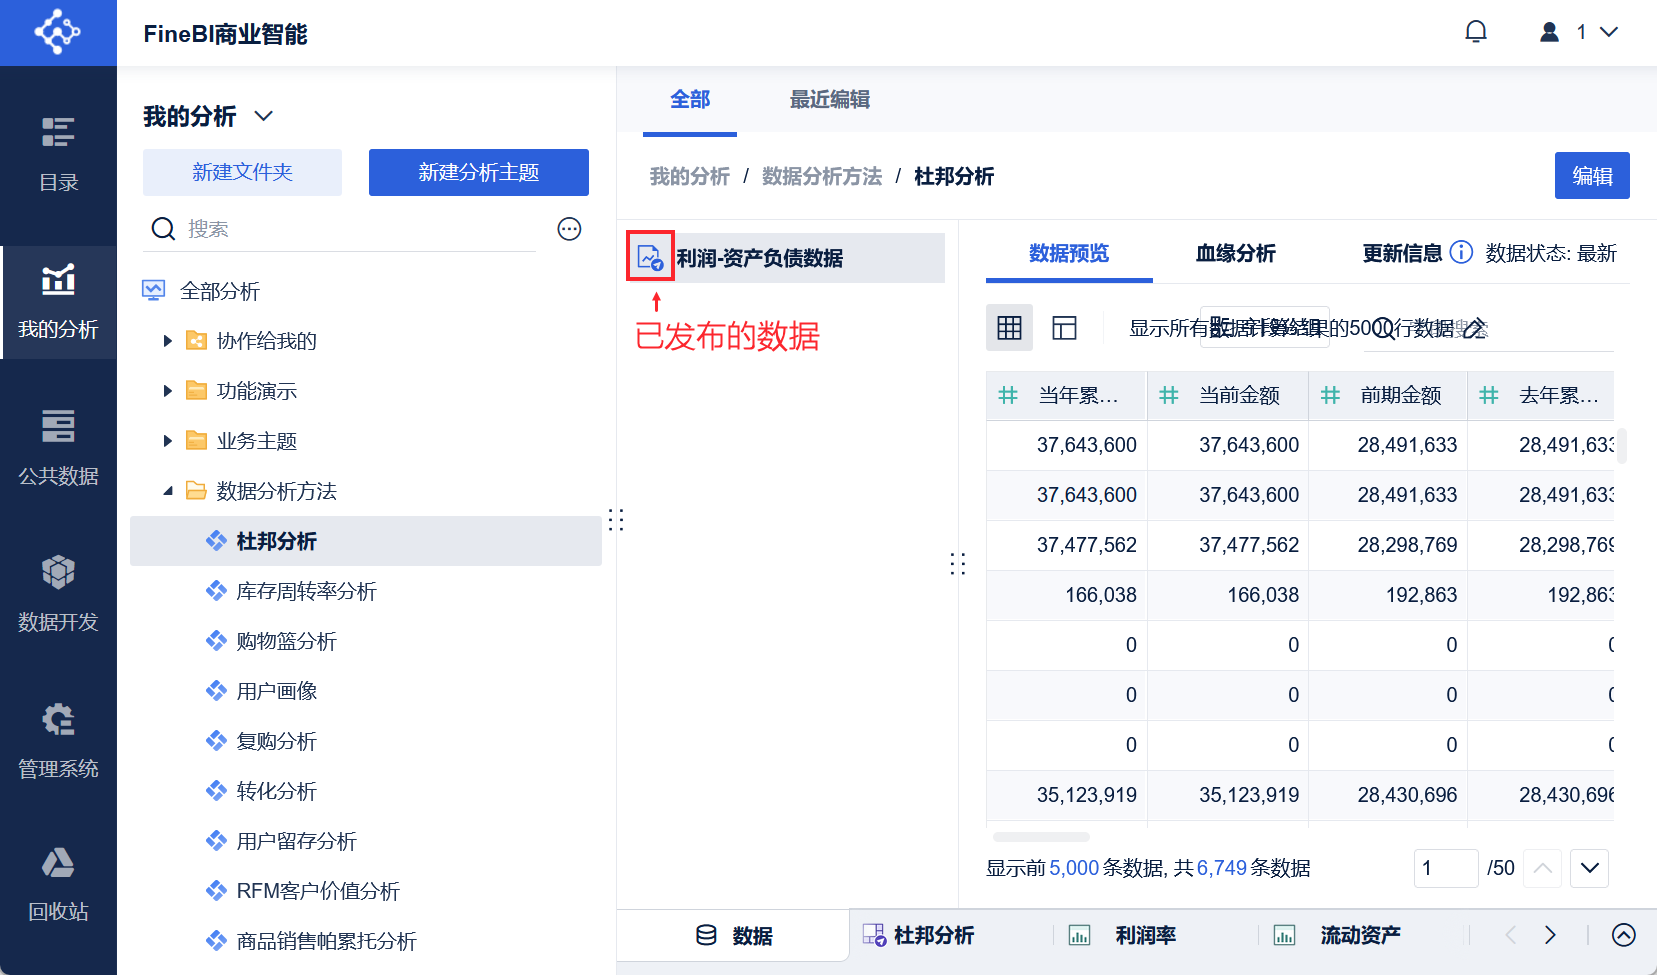Click the info icon next to 更新信息
The width and height of the screenshot is (1657, 975).
click(1461, 252)
